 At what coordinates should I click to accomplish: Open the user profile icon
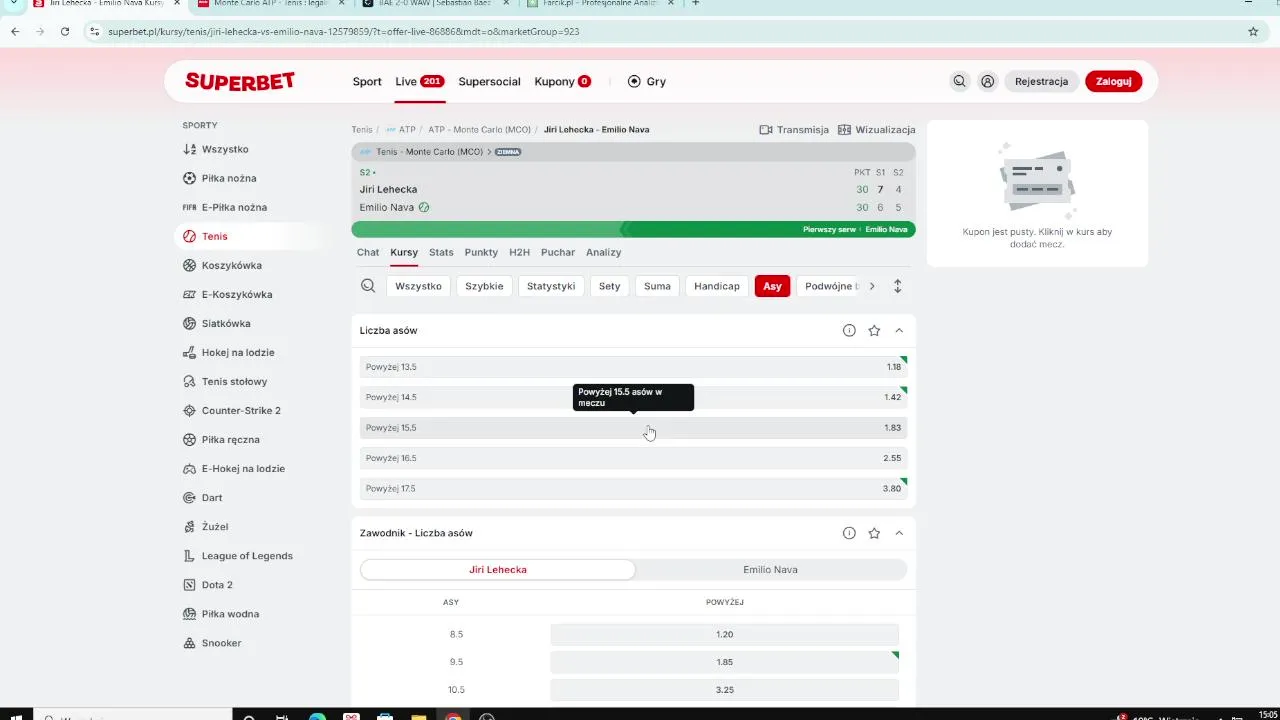tap(987, 82)
